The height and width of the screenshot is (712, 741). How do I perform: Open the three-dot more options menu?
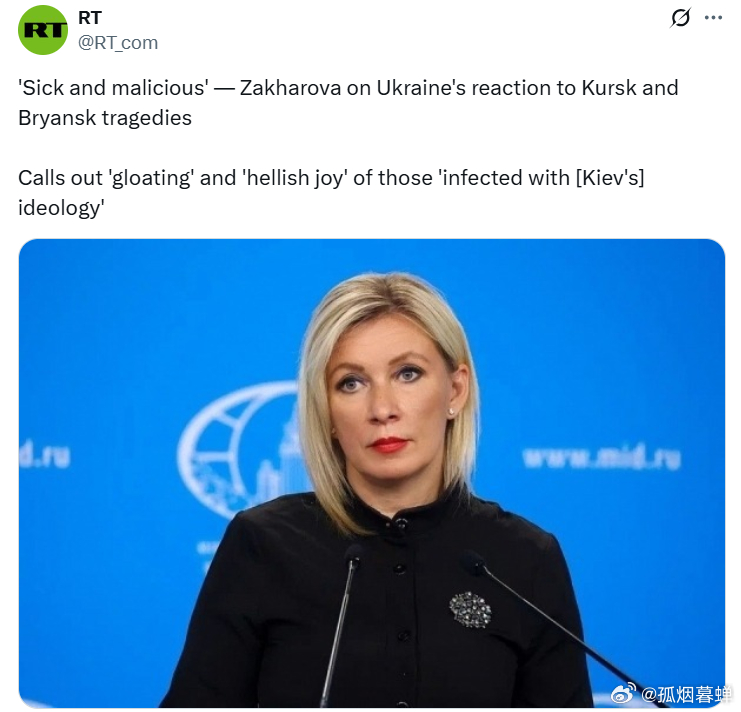713,18
